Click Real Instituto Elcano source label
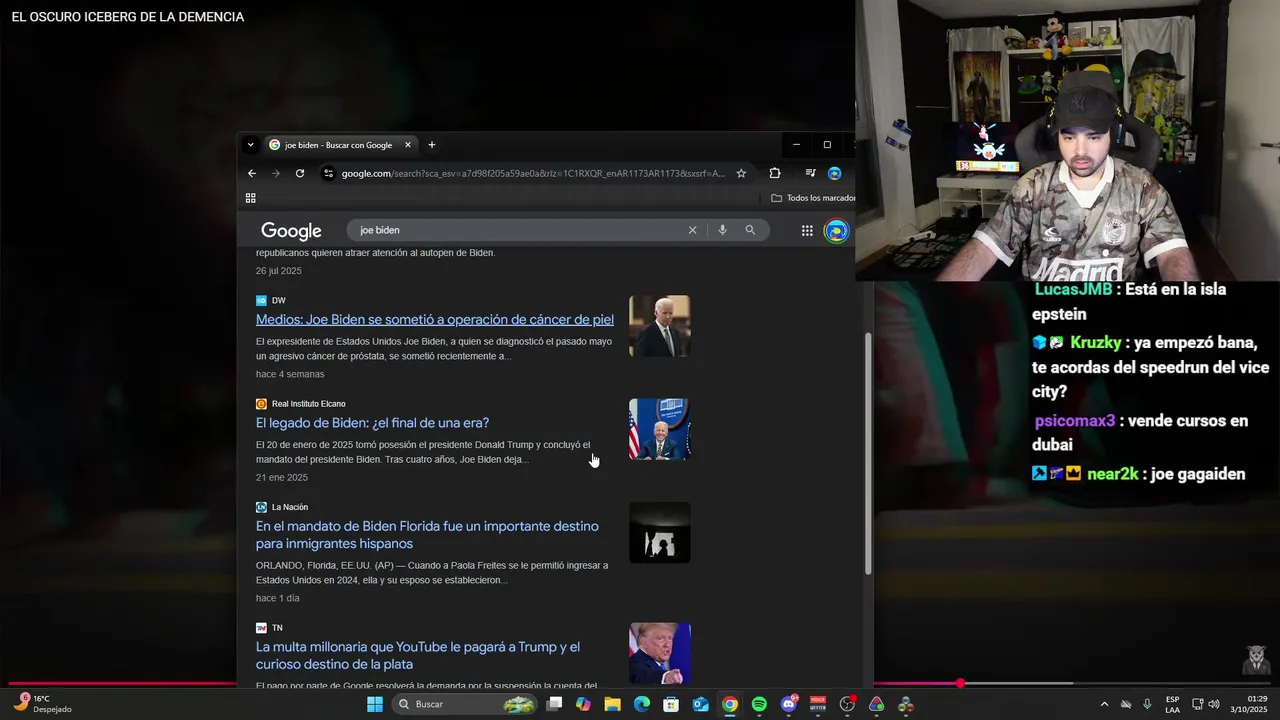Image resolution: width=1280 pixels, height=720 pixels. pyautogui.click(x=309, y=404)
